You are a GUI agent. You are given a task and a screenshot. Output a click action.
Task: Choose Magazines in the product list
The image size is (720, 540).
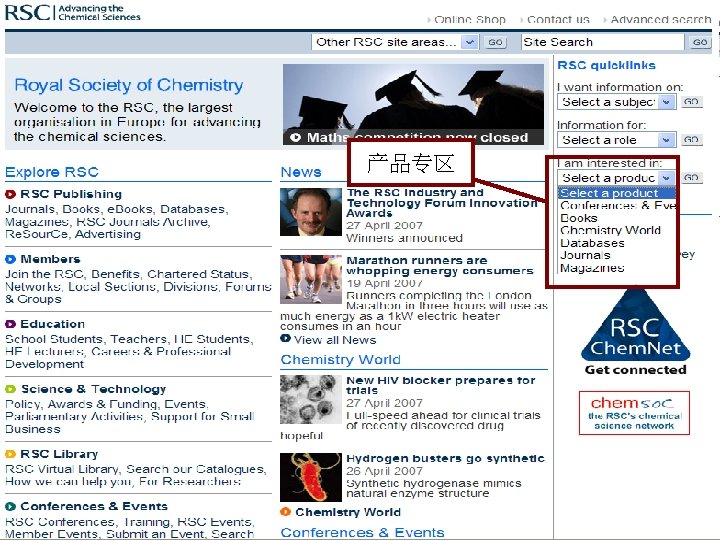coord(617,268)
